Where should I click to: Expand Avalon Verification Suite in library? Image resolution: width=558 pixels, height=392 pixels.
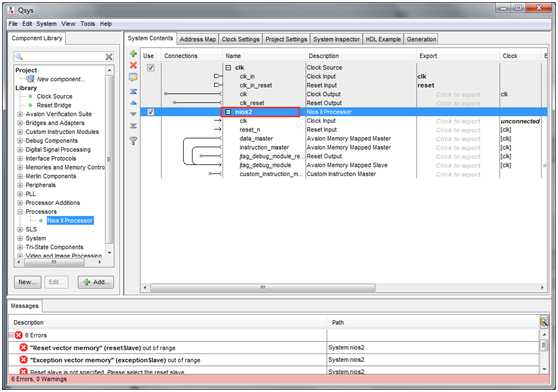(x=20, y=114)
